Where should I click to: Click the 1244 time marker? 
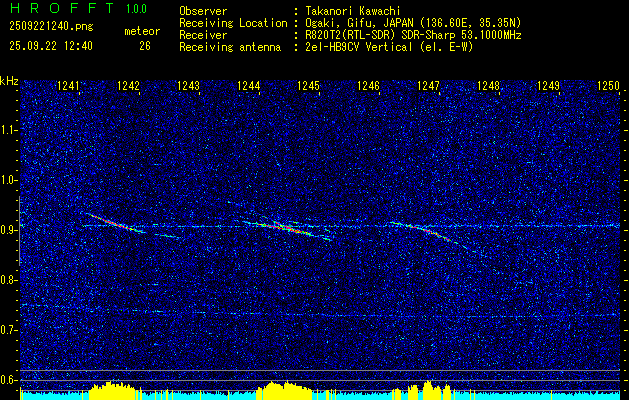click(x=249, y=85)
